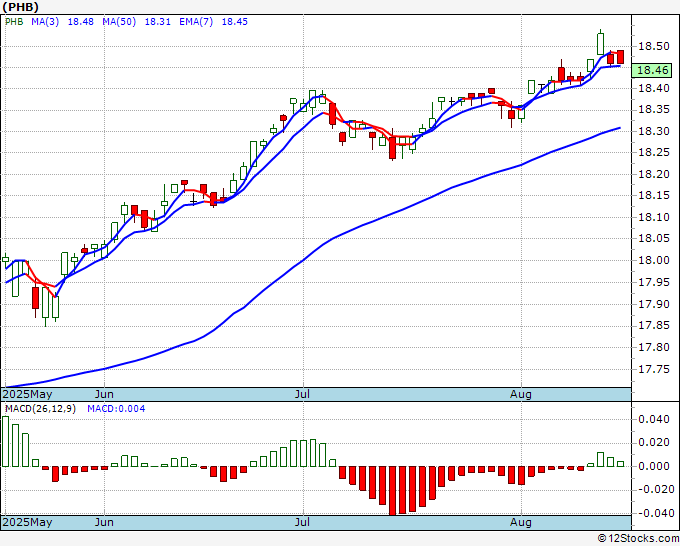The image size is (680, 546).
Task: Click the last red candlestick on the chart
Action: [621, 57]
